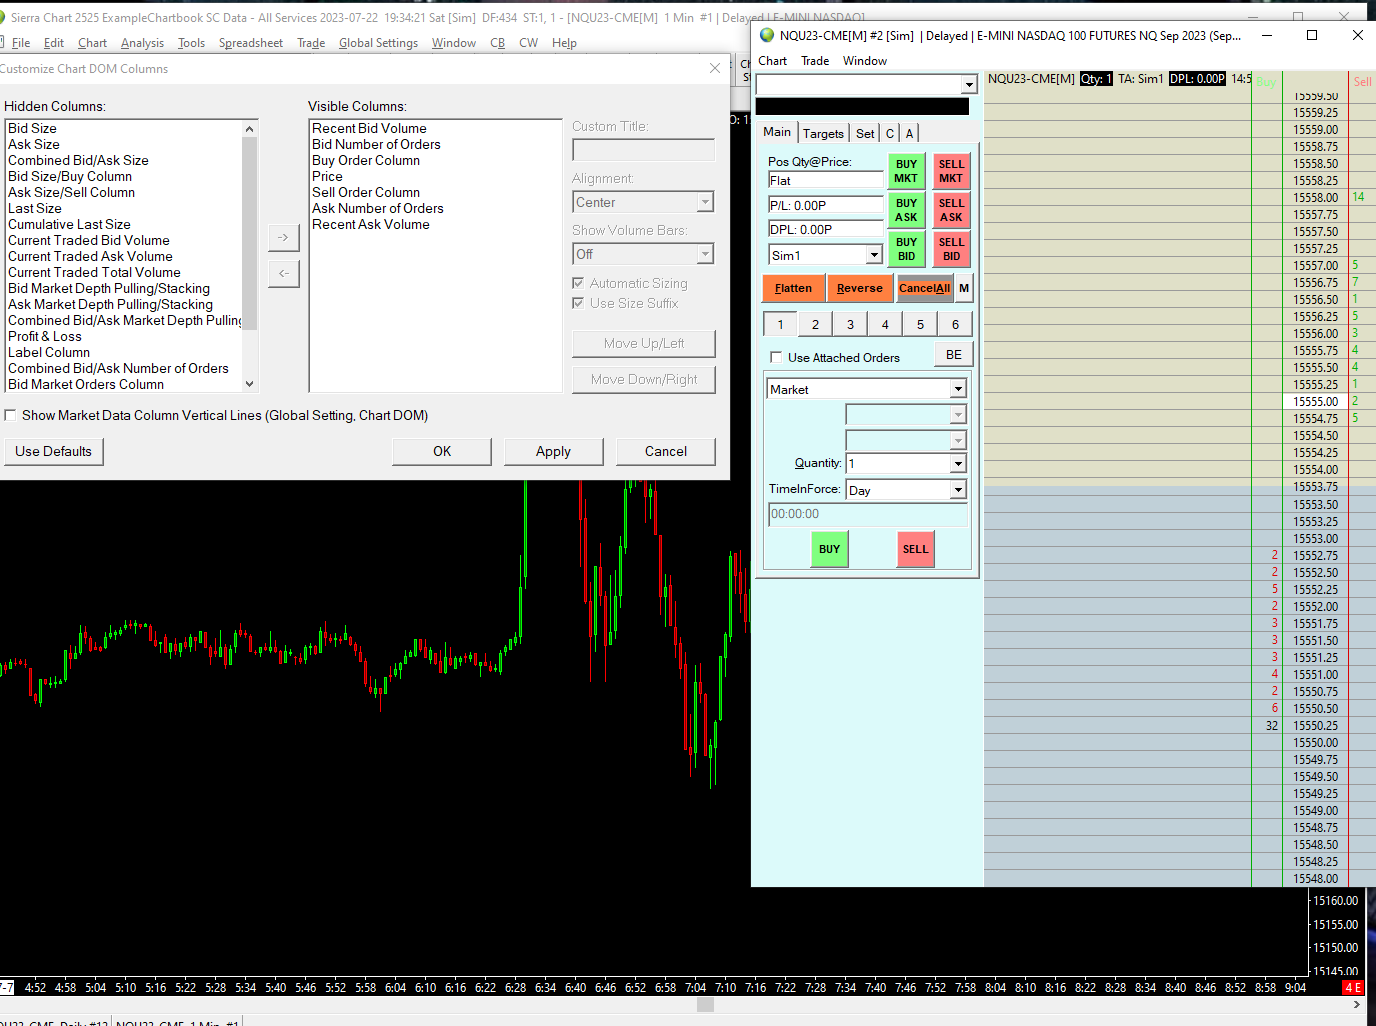Enable Use Attached Orders checkbox
Image resolution: width=1376 pixels, height=1026 pixels.
(x=776, y=357)
